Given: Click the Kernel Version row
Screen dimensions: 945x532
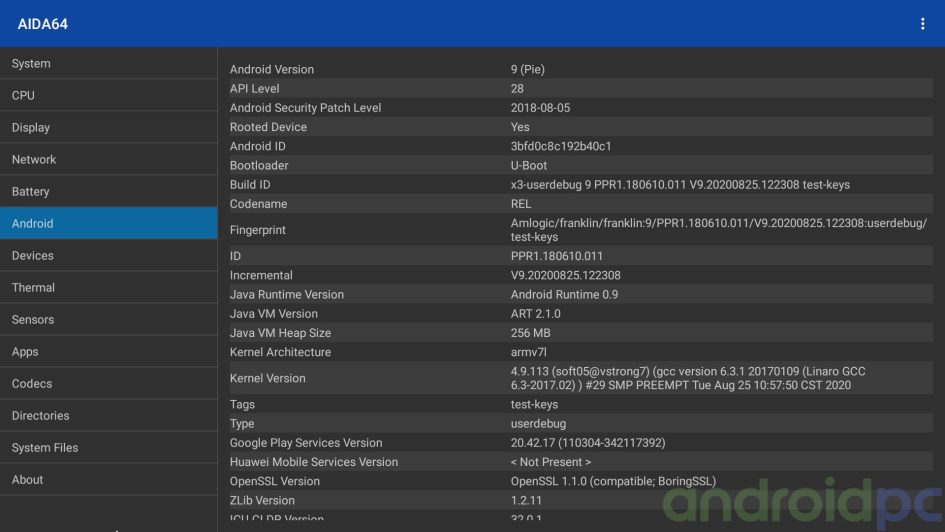Looking at the screenshot, I should point(581,378).
